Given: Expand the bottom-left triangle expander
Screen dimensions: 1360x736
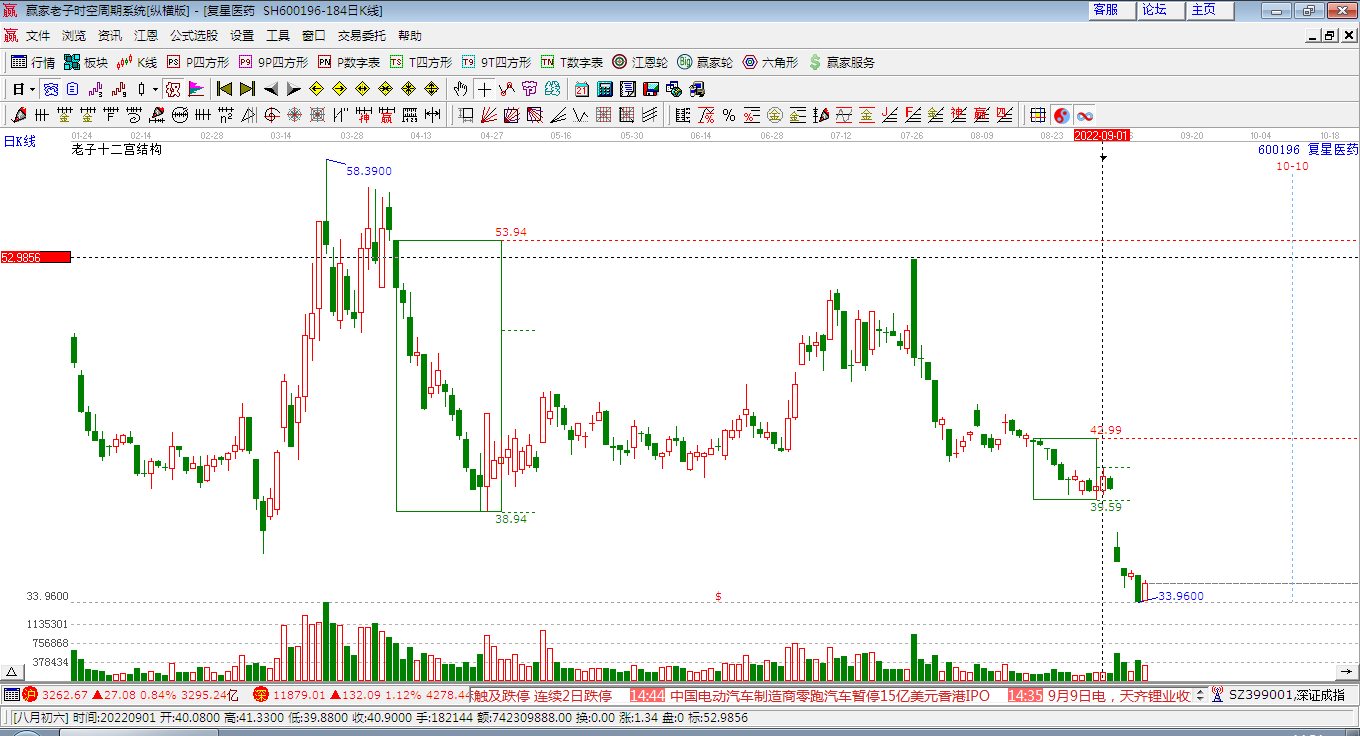Looking at the screenshot, I should click(x=12, y=672).
